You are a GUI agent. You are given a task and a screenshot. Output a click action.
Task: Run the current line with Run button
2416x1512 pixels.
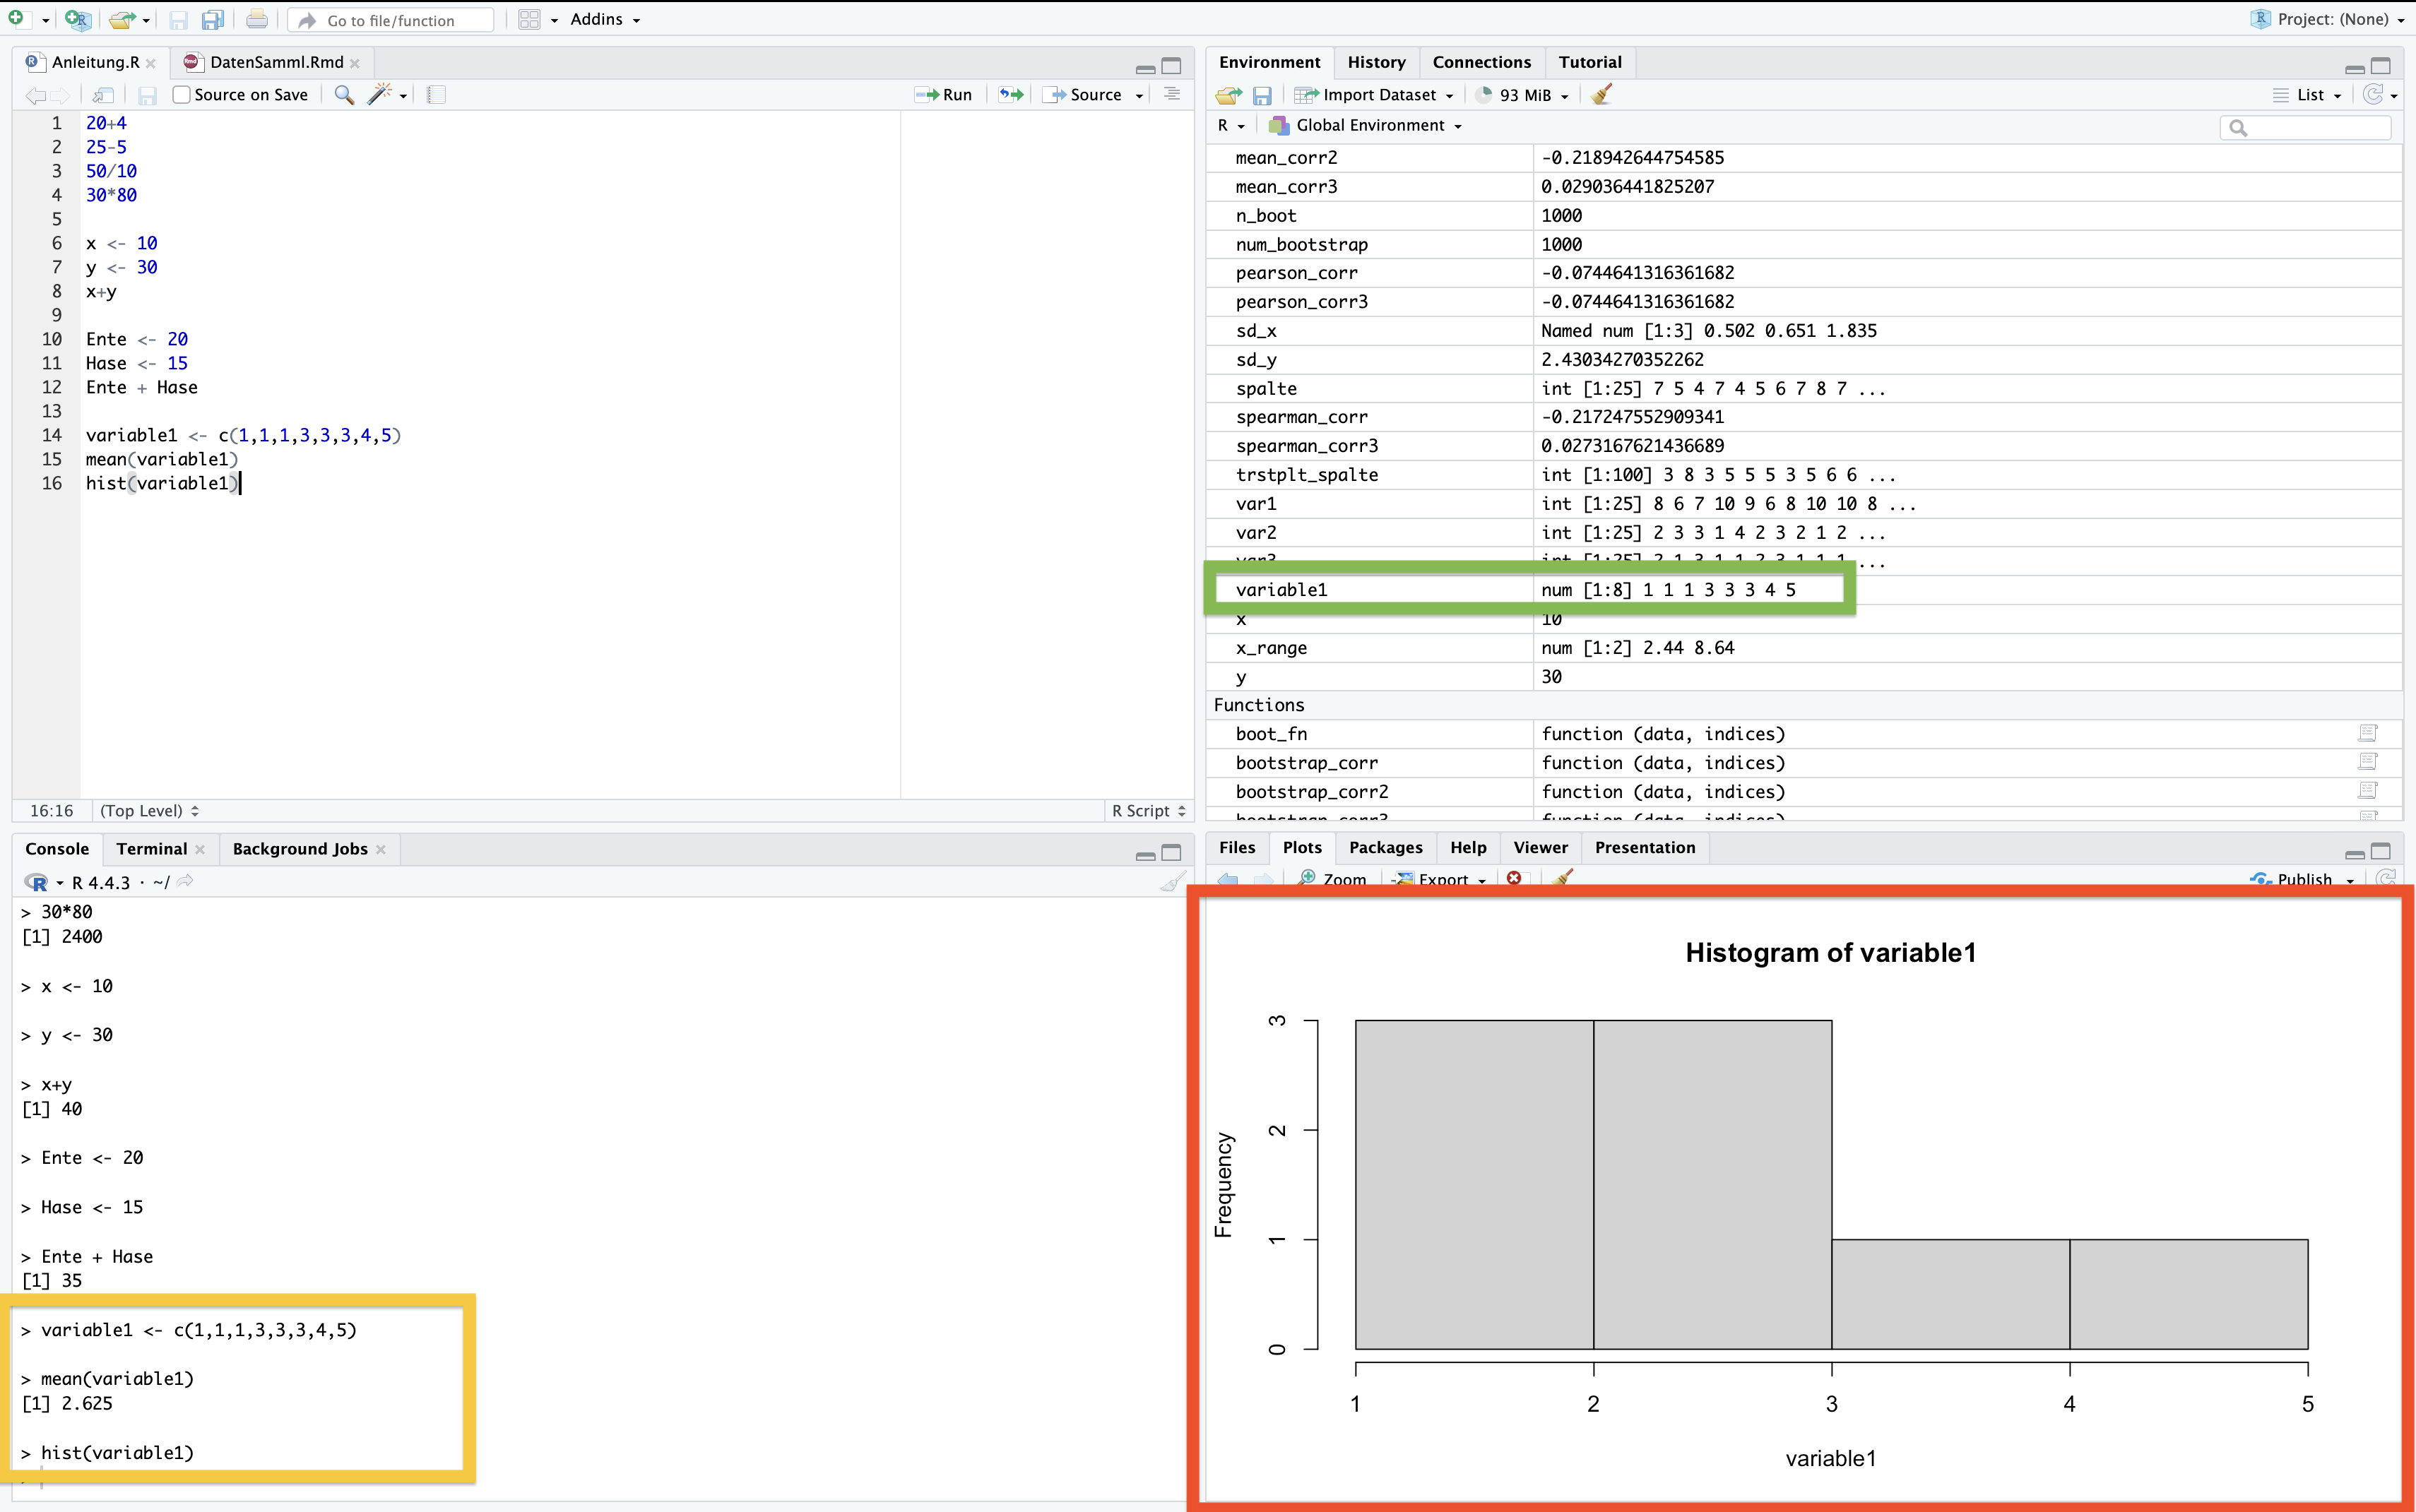click(943, 95)
